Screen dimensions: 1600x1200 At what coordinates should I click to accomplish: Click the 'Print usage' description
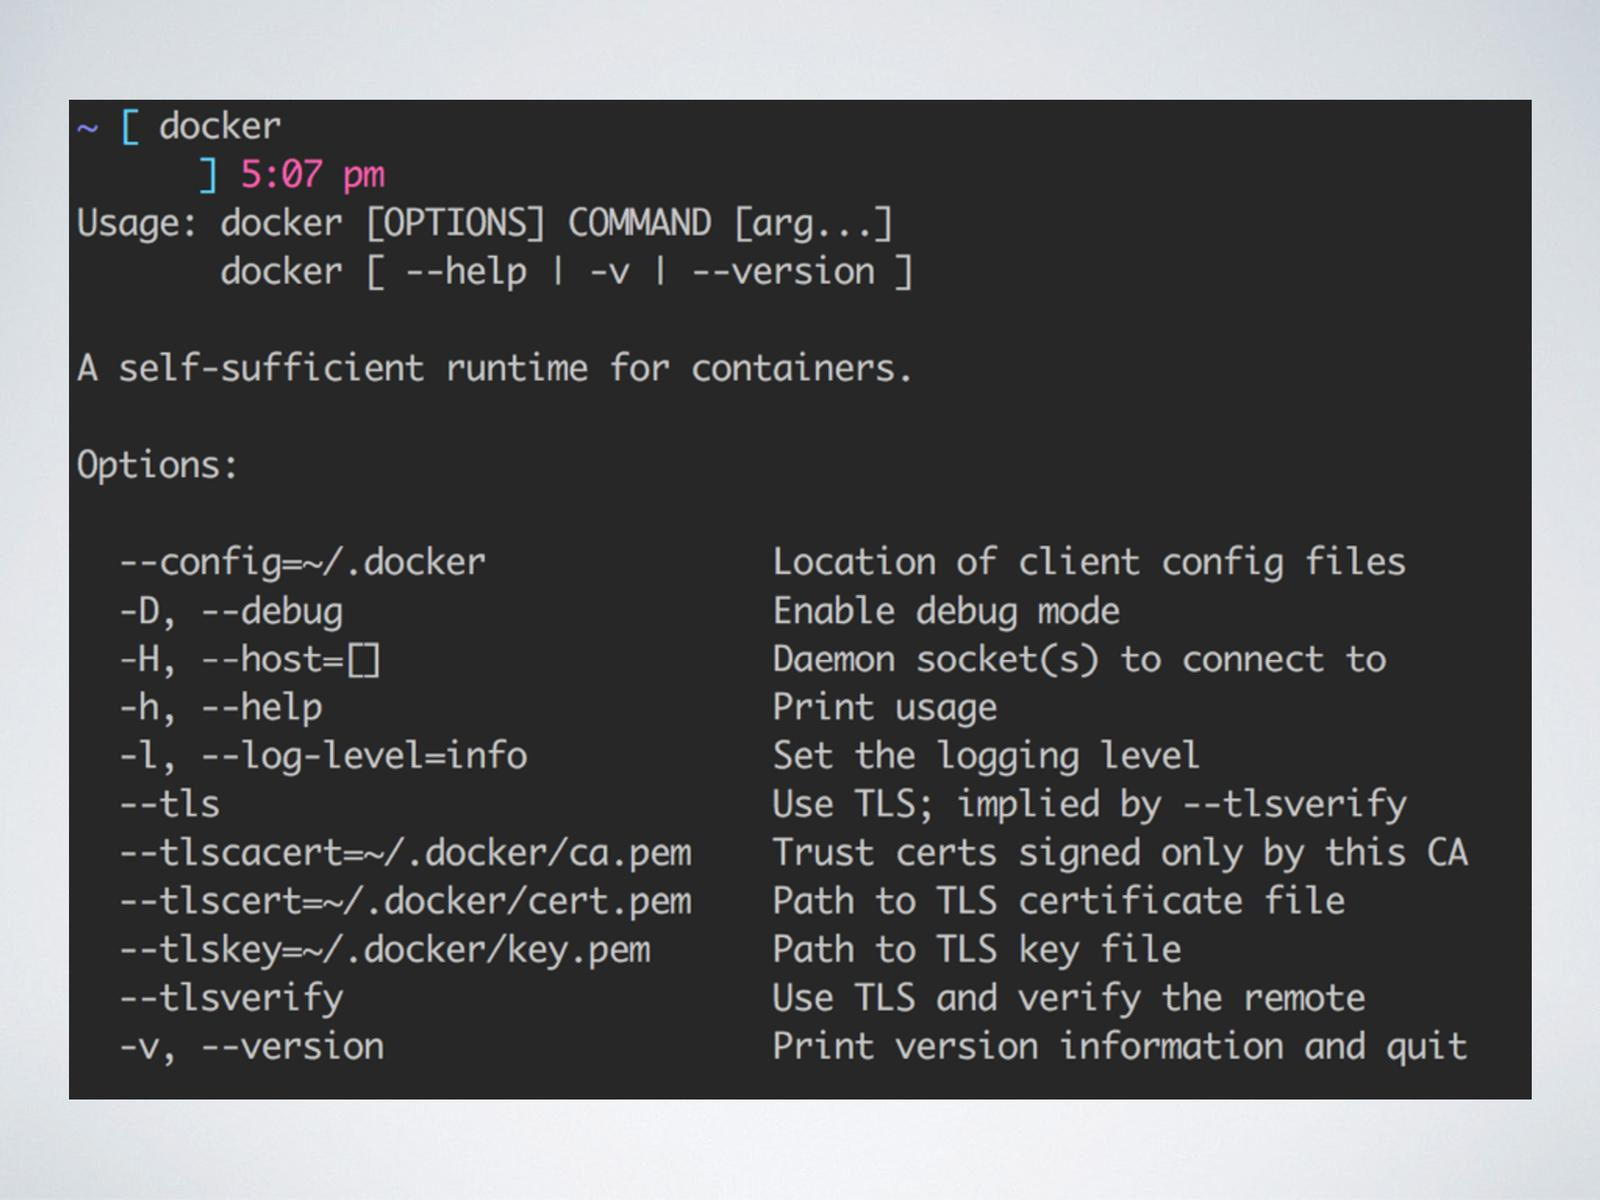[885, 707]
